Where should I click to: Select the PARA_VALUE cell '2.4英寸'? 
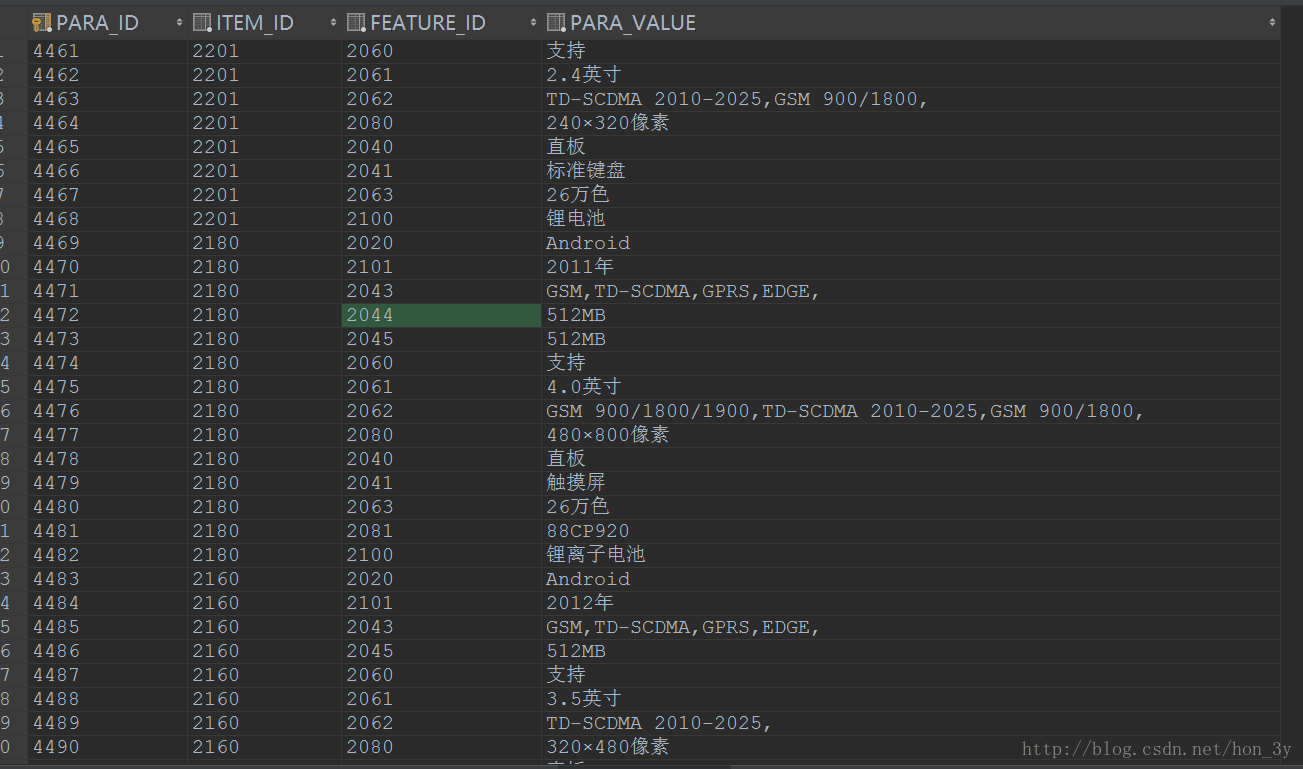click(911, 75)
